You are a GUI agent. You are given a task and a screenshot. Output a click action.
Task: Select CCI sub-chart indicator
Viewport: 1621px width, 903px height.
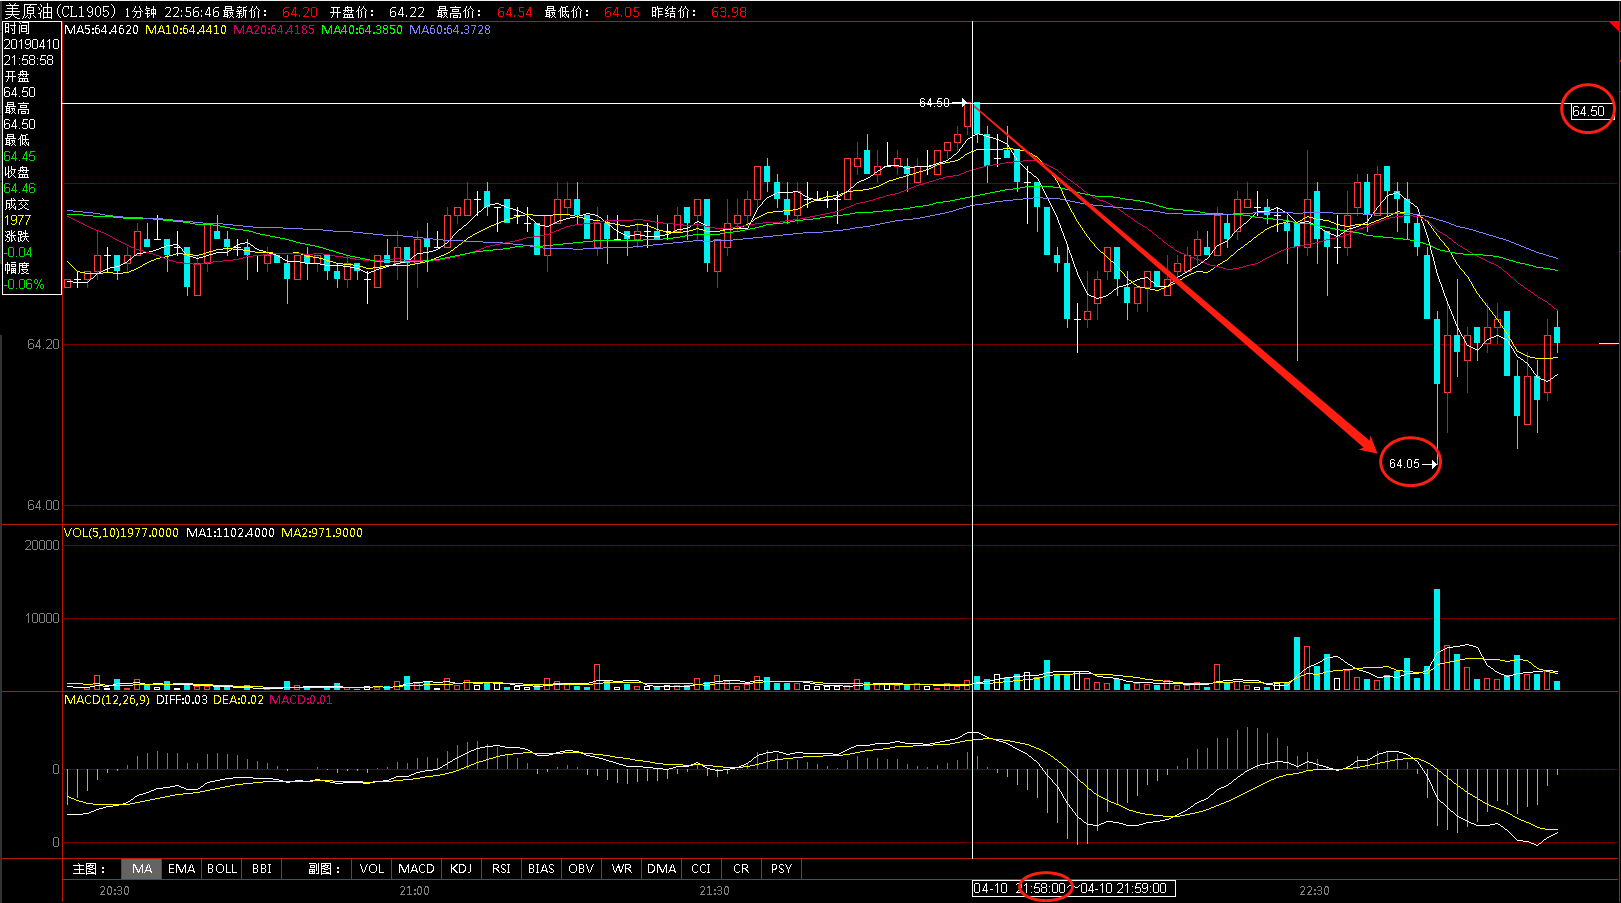pos(701,869)
